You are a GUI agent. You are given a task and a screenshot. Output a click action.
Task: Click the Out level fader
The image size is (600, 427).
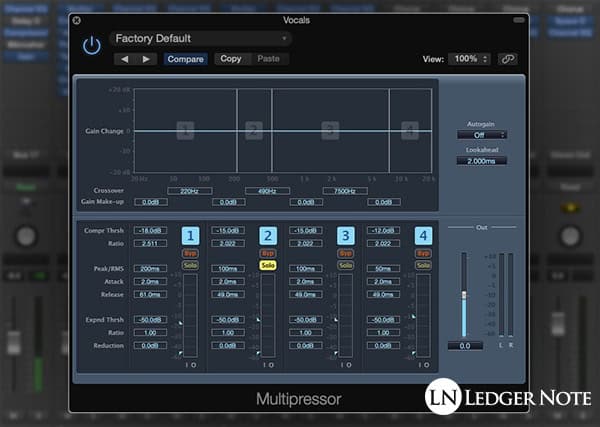pos(463,294)
